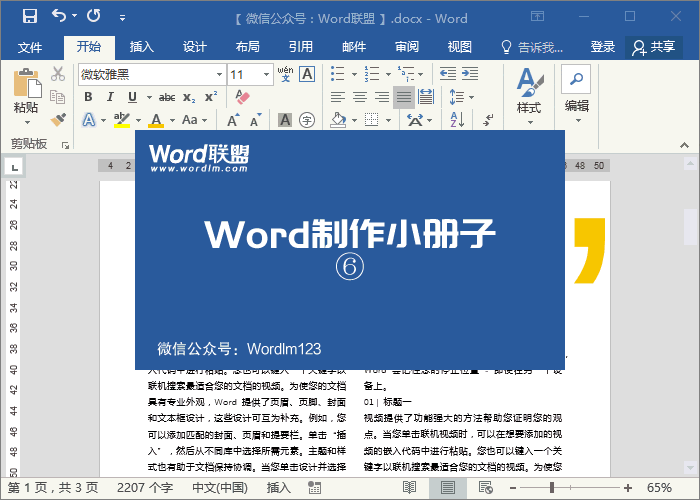This screenshot has width=700, height=500.
Task: Click the character border A icon
Action: [x=307, y=74]
